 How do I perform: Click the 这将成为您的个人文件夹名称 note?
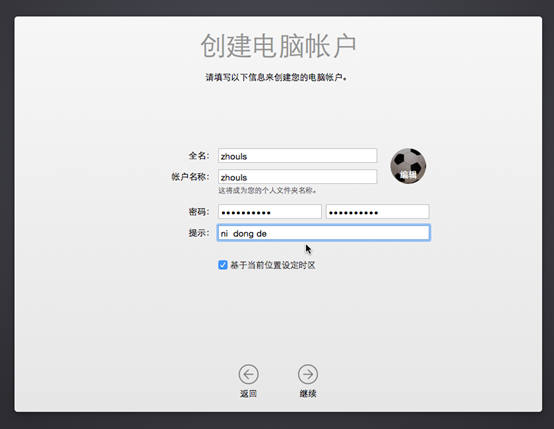point(267,191)
